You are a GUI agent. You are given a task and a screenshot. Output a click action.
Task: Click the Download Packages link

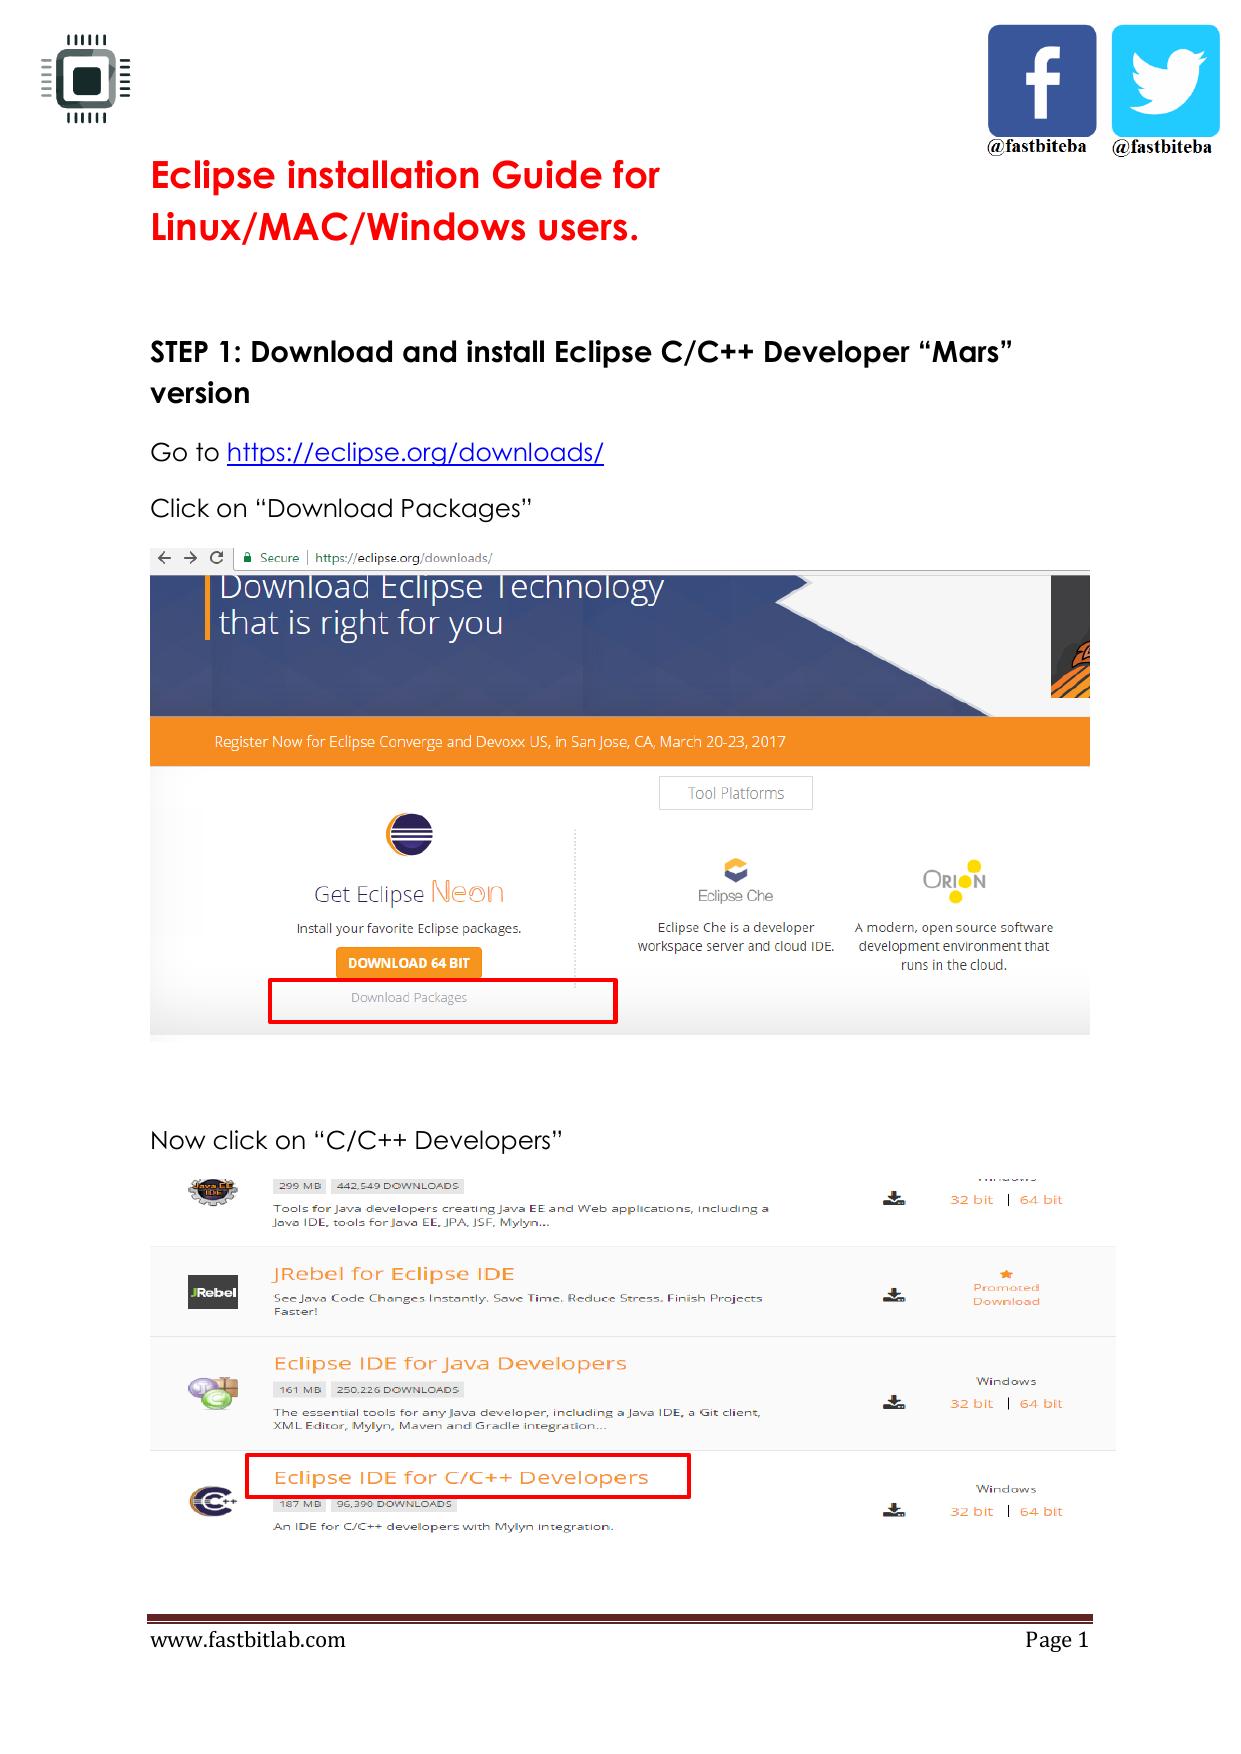point(409,998)
